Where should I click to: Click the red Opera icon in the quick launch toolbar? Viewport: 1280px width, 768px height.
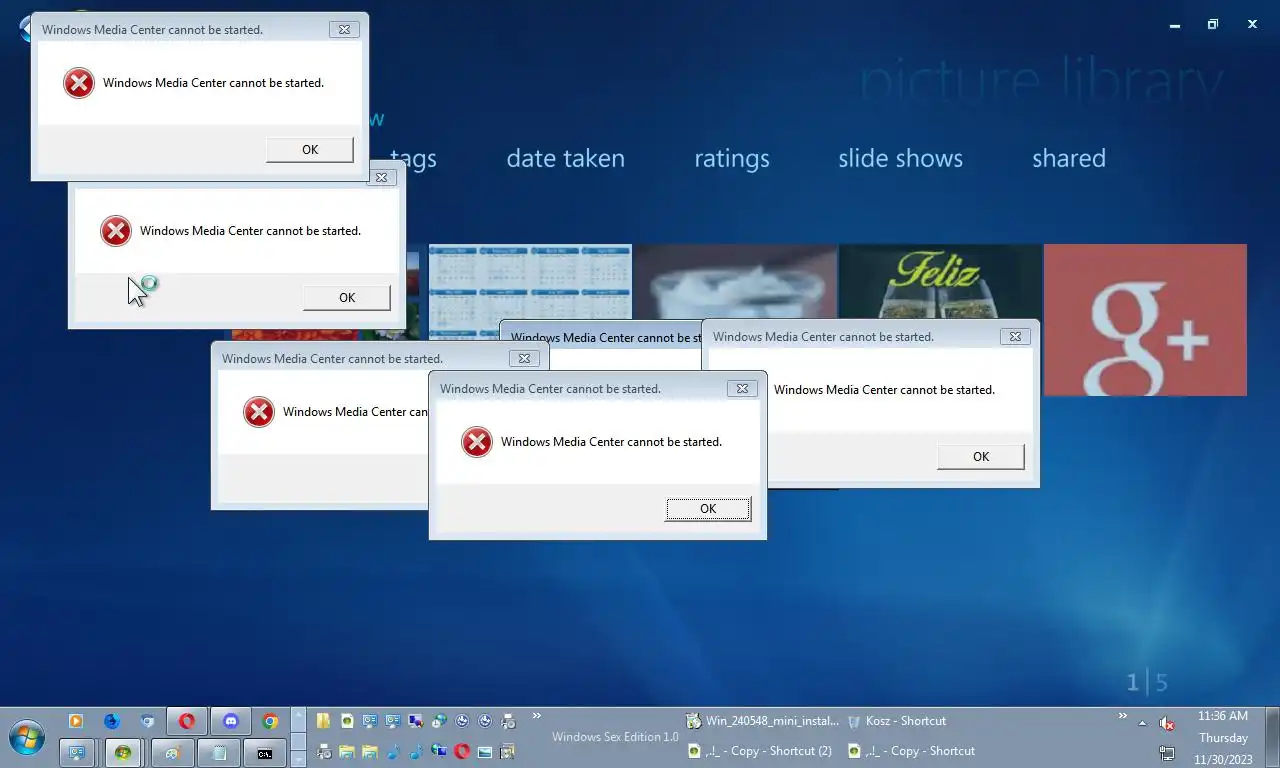(462, 751)
